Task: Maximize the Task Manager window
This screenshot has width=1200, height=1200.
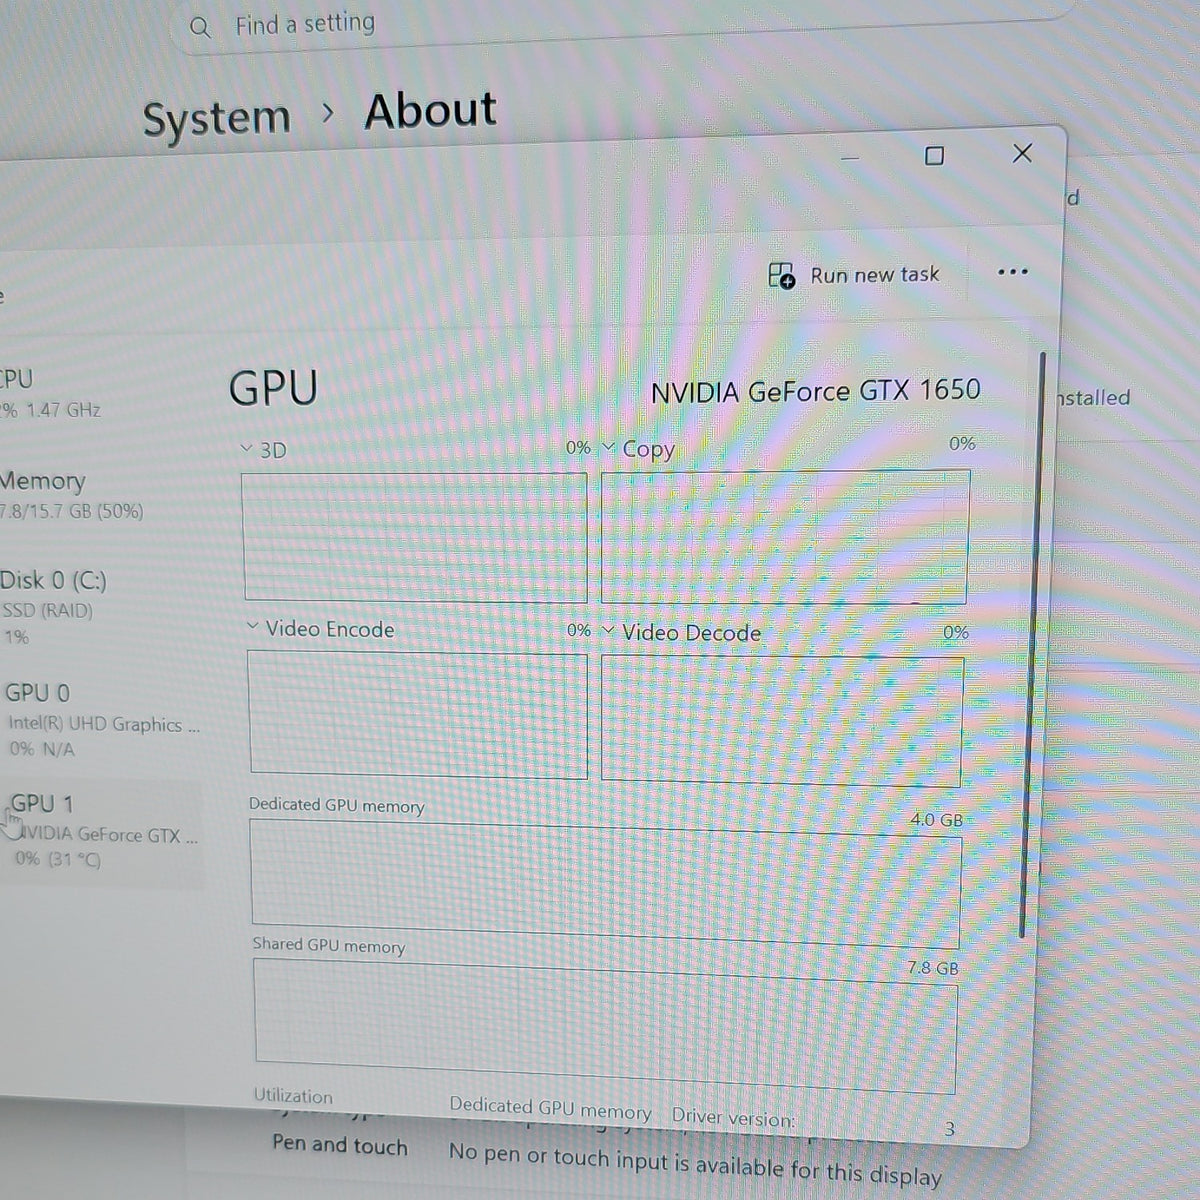Action: (934, 156)
